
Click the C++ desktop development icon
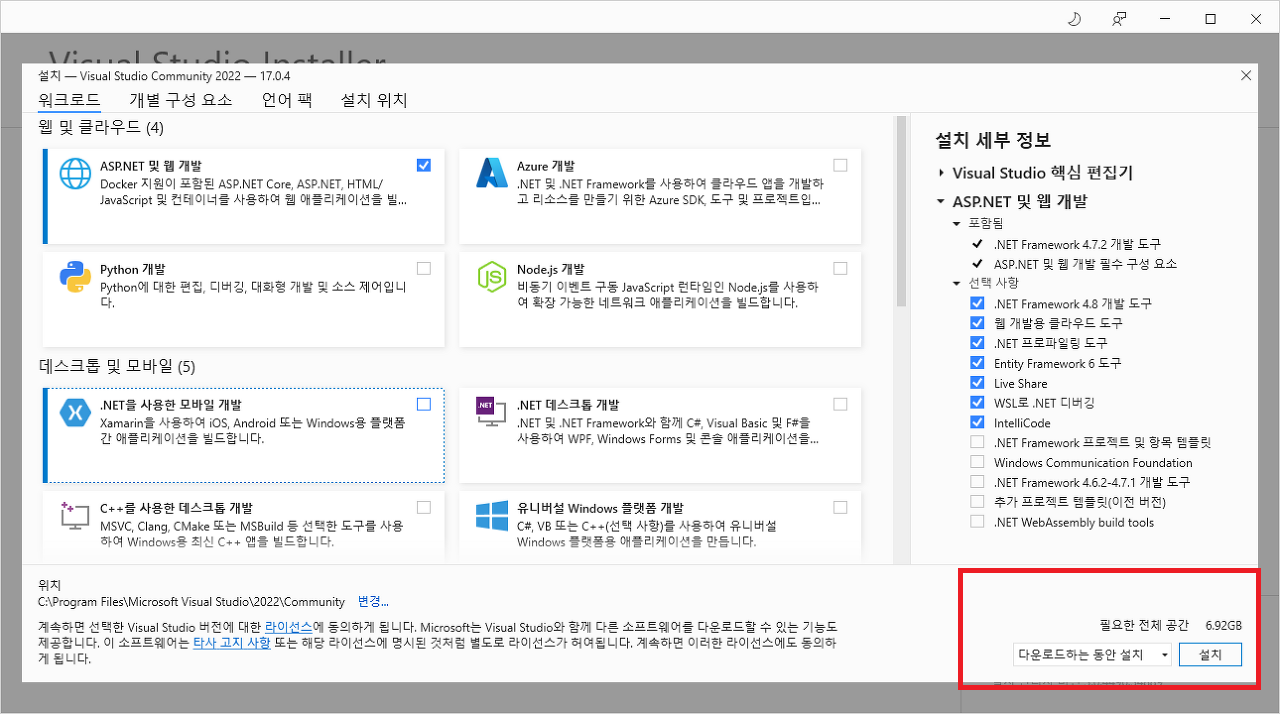pyautogui.click(x=76, y=516)
